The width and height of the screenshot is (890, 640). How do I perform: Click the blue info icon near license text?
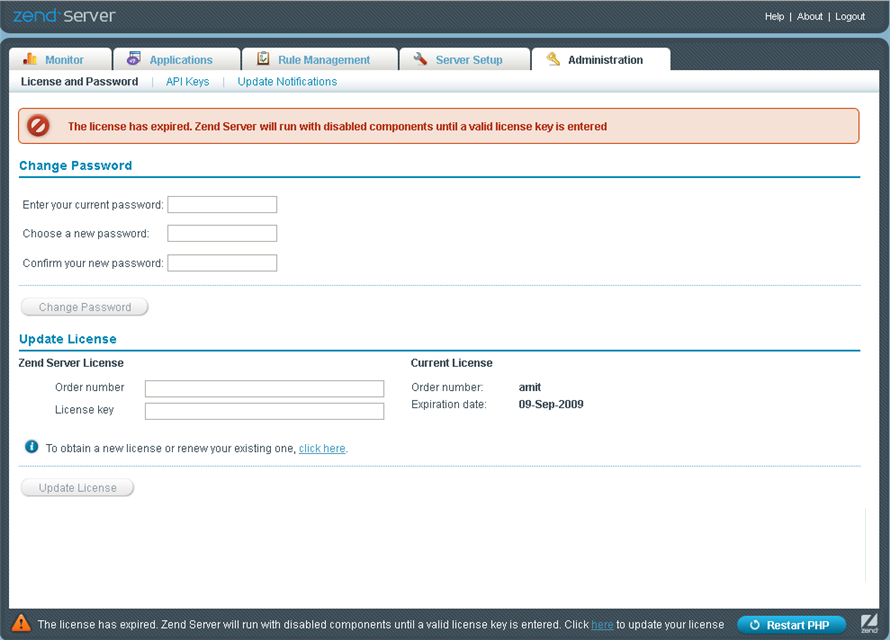click(x=32, y=447)
